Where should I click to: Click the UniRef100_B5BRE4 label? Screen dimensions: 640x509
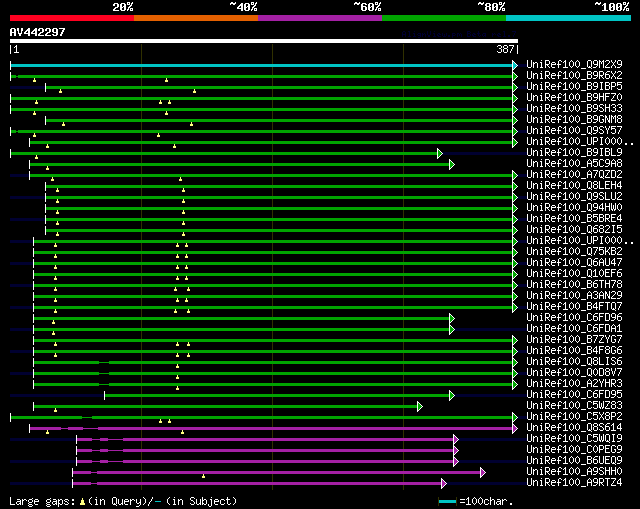tap(574, 218)
